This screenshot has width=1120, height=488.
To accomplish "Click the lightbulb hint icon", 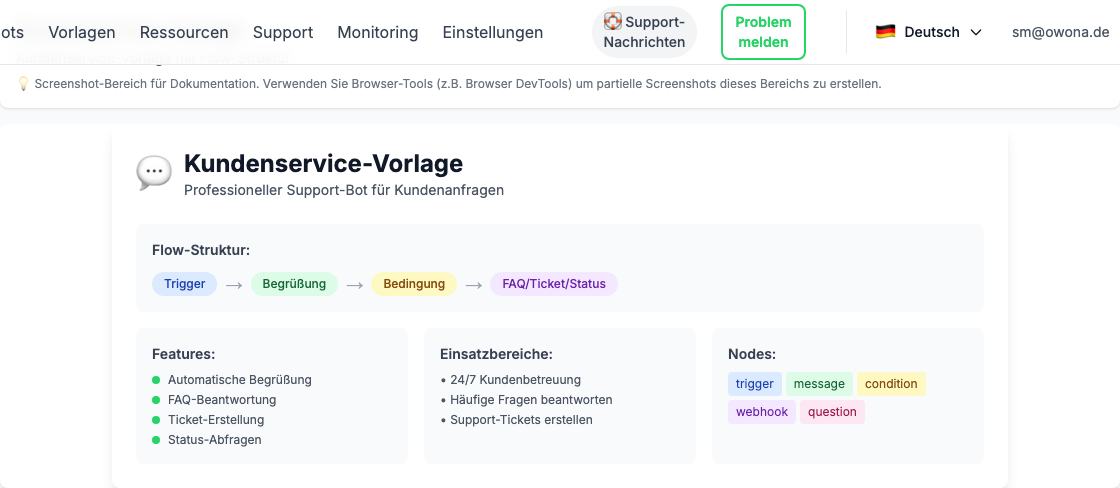I will pyautogui.click(x=23, y=84).
